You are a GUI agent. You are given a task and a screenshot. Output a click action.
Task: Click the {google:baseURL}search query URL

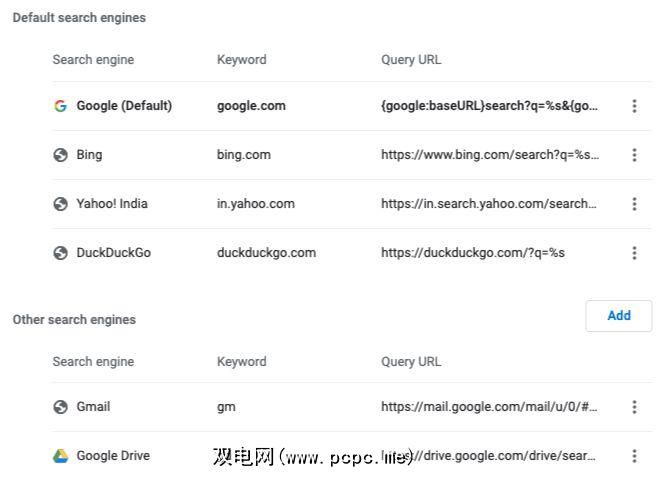click(x=489, y=106)
